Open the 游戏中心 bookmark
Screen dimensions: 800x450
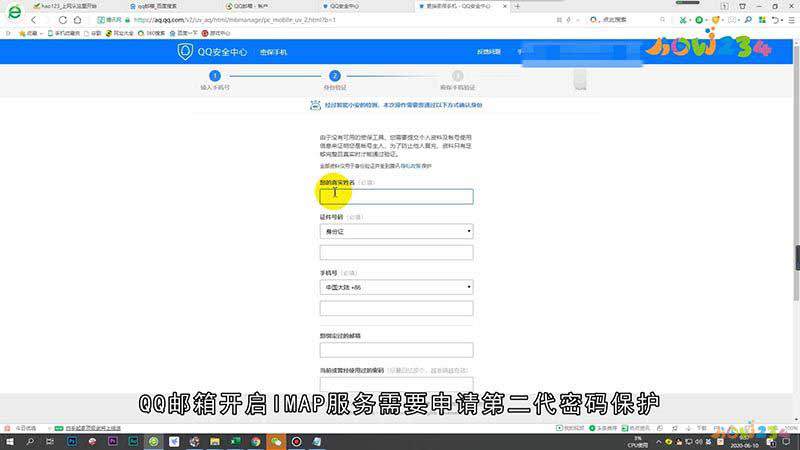[x=216, y=33]
